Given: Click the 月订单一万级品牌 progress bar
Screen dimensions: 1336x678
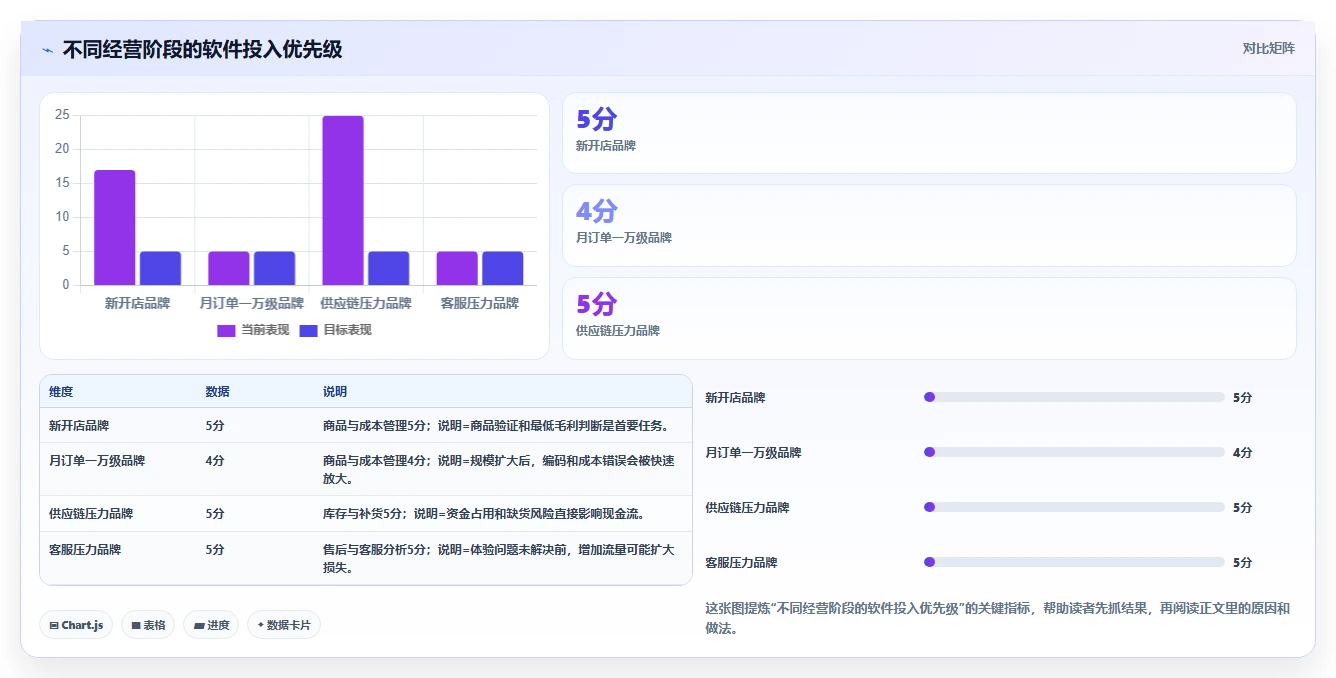Looking at the screenshot, I should (x=1074, y=452).
